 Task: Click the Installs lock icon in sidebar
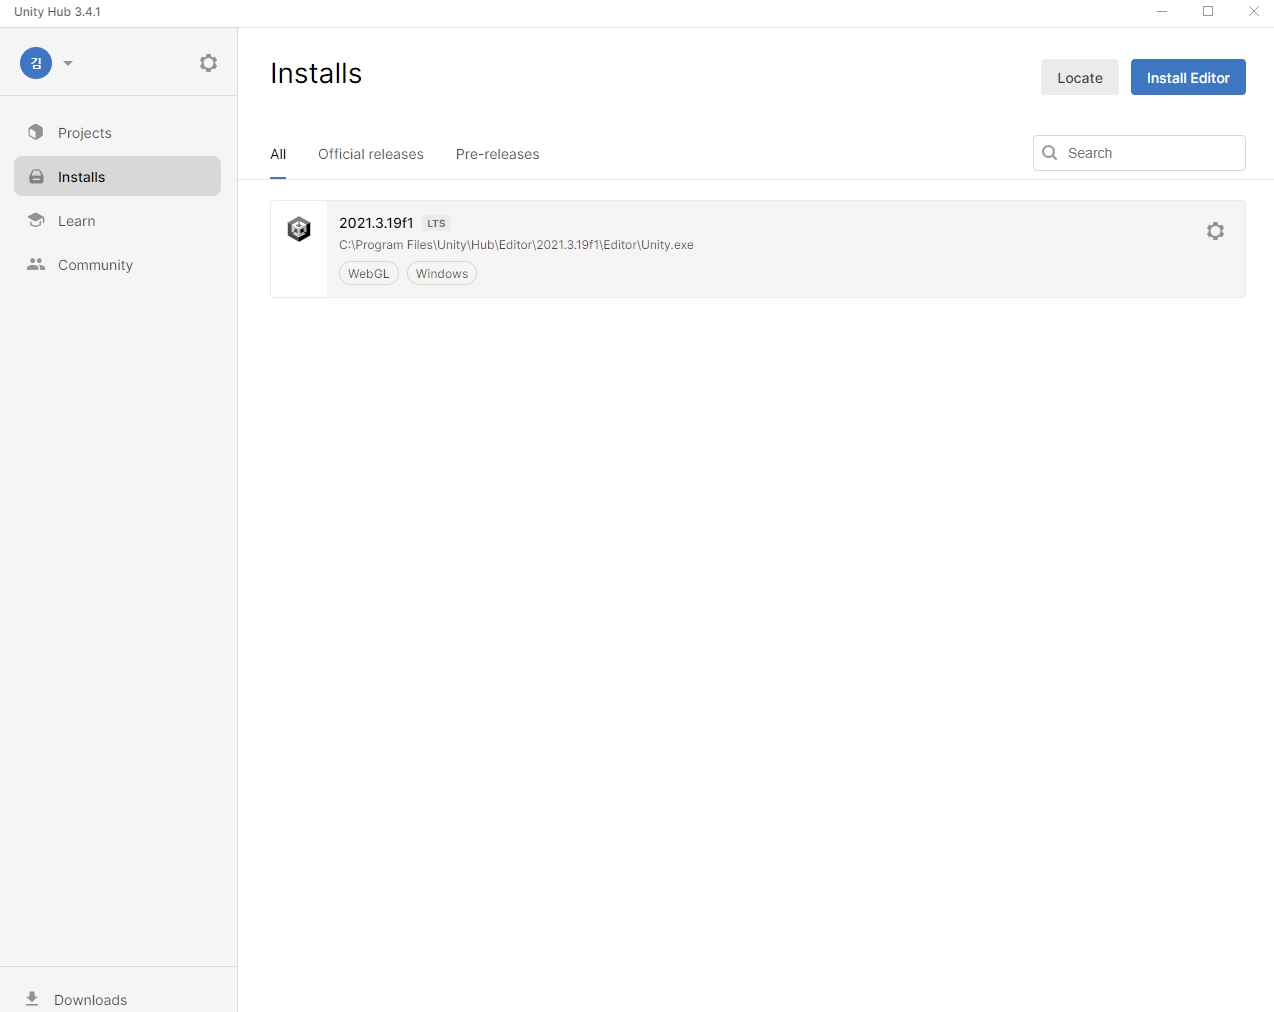[x=36, y=177]
